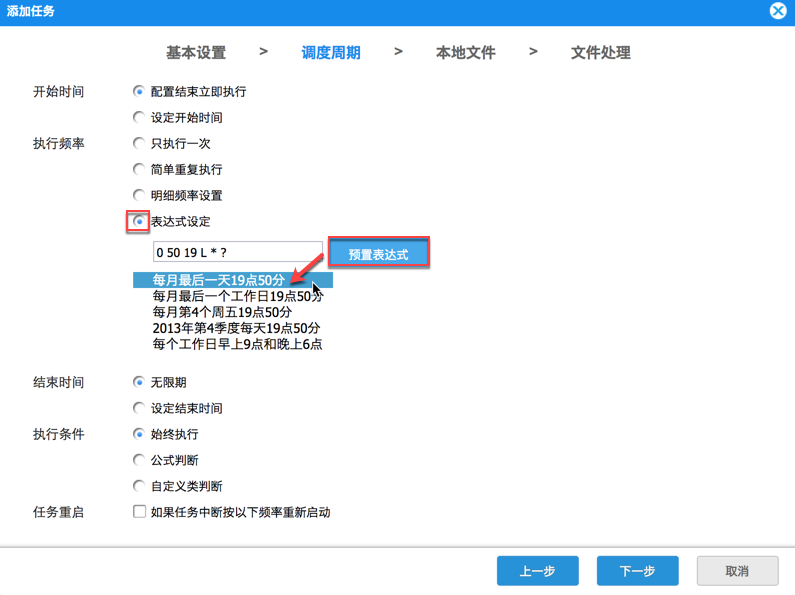The height and width of the screenshot is (595, 795).
Task: Pick preset 每月最后一个工作日19点50分
Action: 237,296
